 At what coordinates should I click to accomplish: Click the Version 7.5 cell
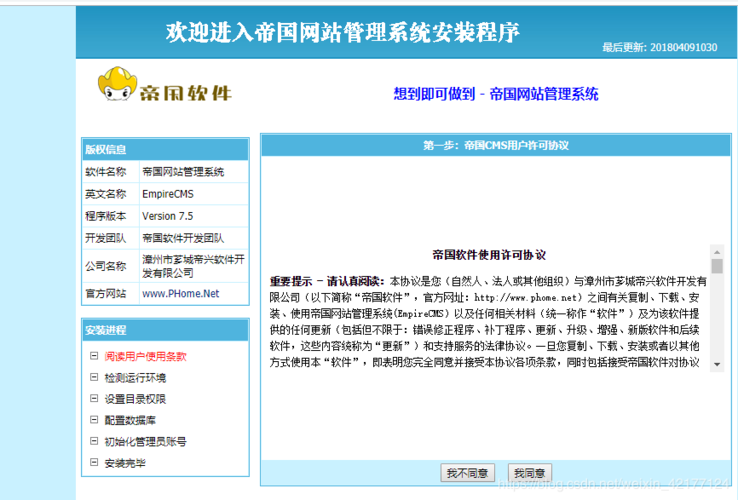pos(194,216)
